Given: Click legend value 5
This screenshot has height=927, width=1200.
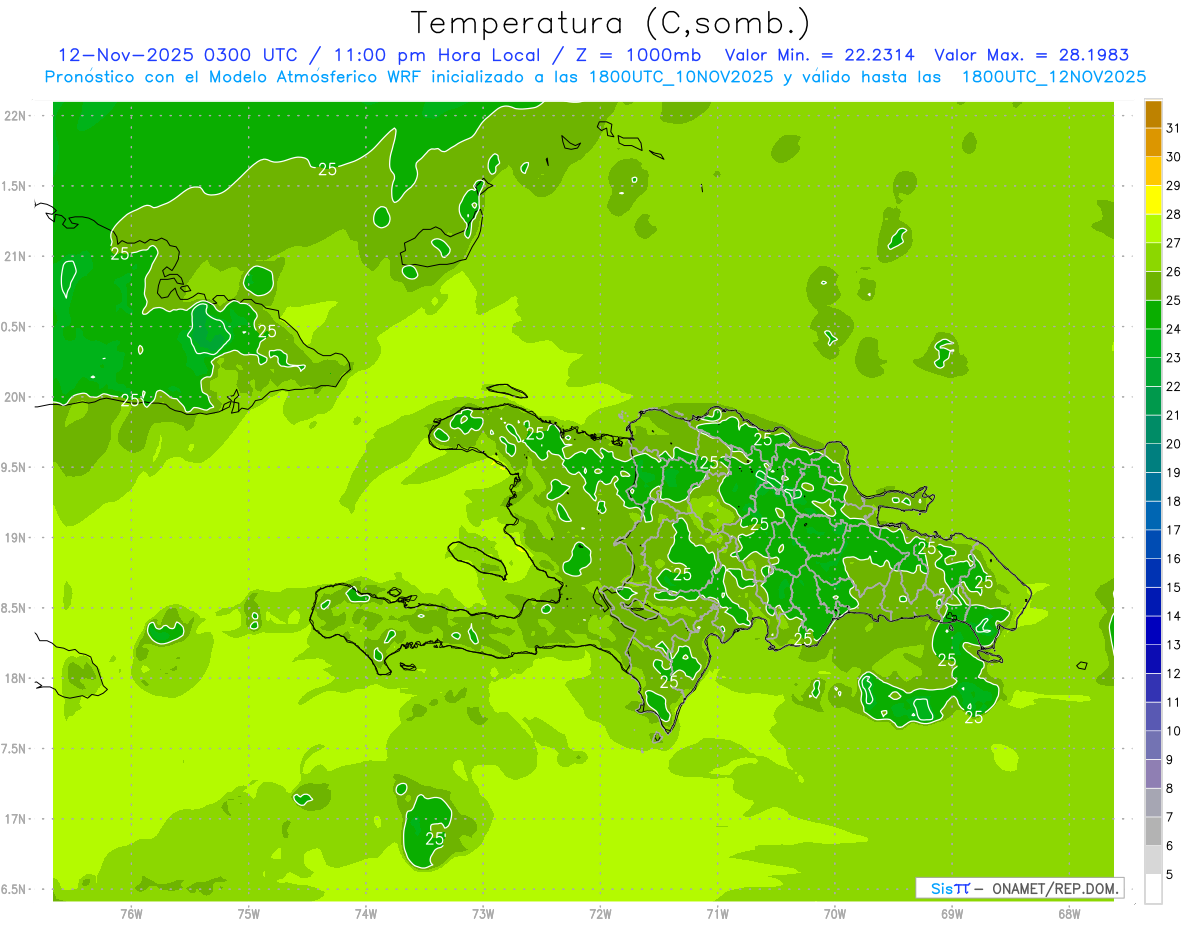Looking at the screenshot, I should coord(1169,874).
